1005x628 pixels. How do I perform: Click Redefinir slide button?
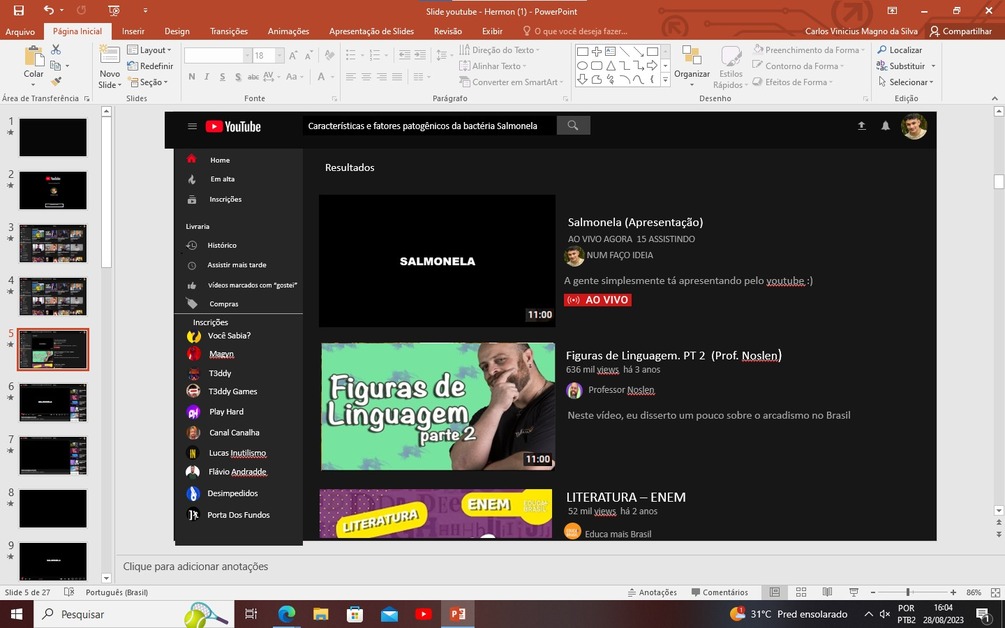pos(150,66)
